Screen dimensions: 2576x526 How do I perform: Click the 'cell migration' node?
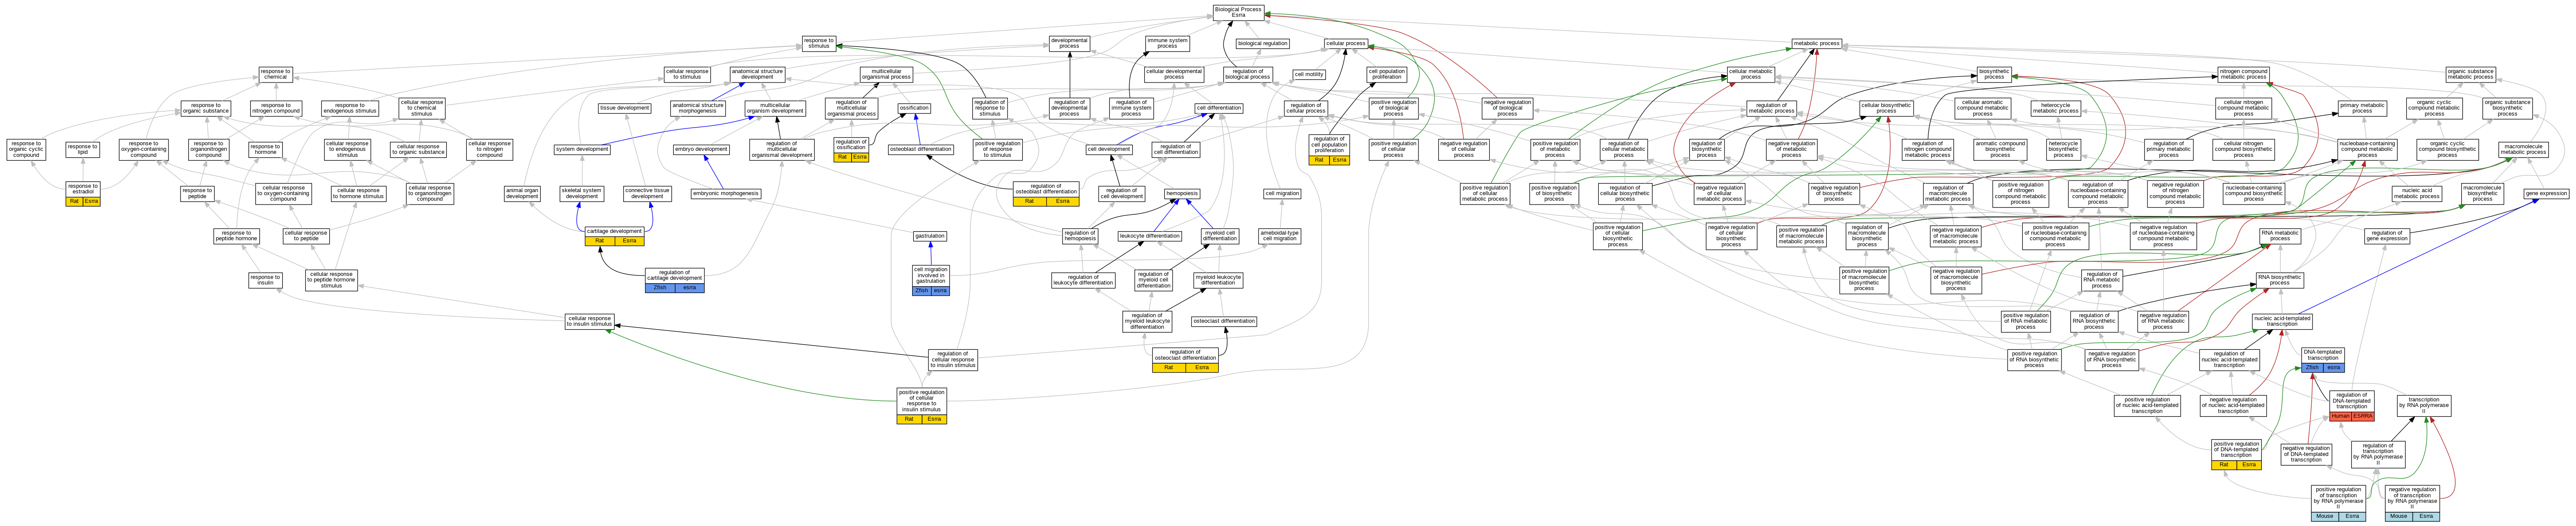(x=1282, y=193)
